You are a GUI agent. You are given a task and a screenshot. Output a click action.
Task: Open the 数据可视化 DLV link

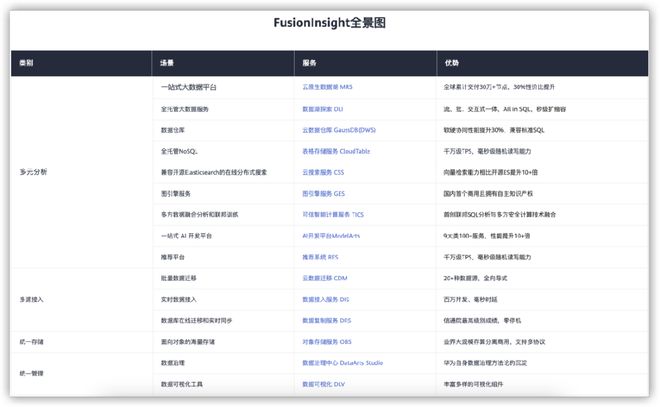(323, 384)
